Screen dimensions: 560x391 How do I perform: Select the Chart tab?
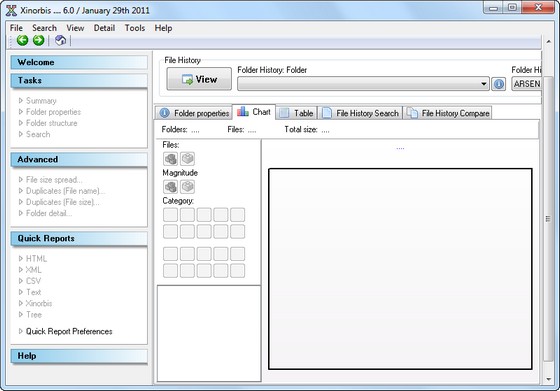click(x=254, y=112)
